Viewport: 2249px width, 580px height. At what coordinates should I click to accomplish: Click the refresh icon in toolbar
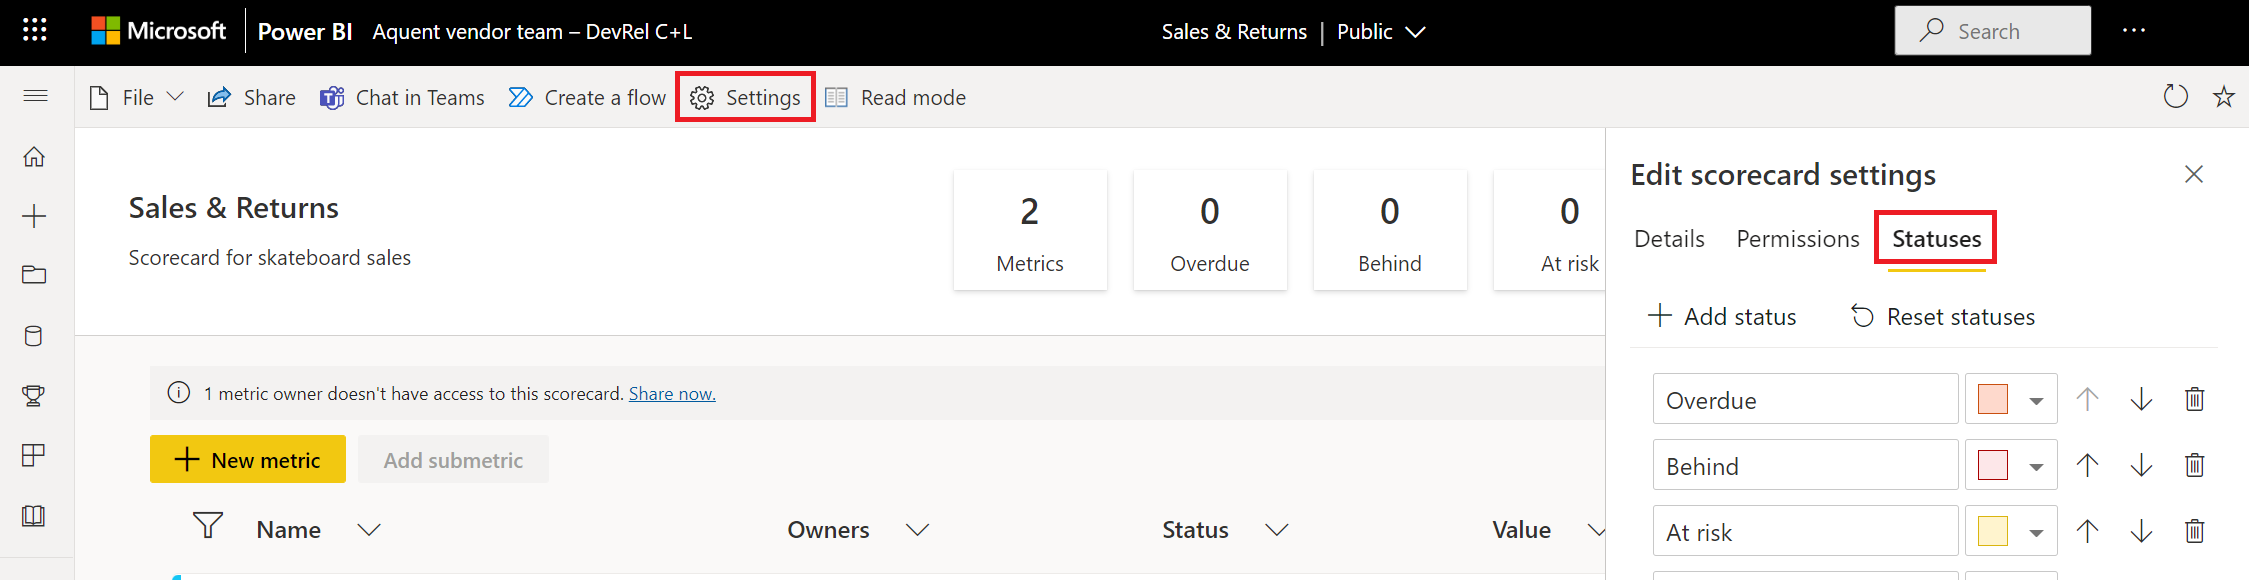point(2175,97)
